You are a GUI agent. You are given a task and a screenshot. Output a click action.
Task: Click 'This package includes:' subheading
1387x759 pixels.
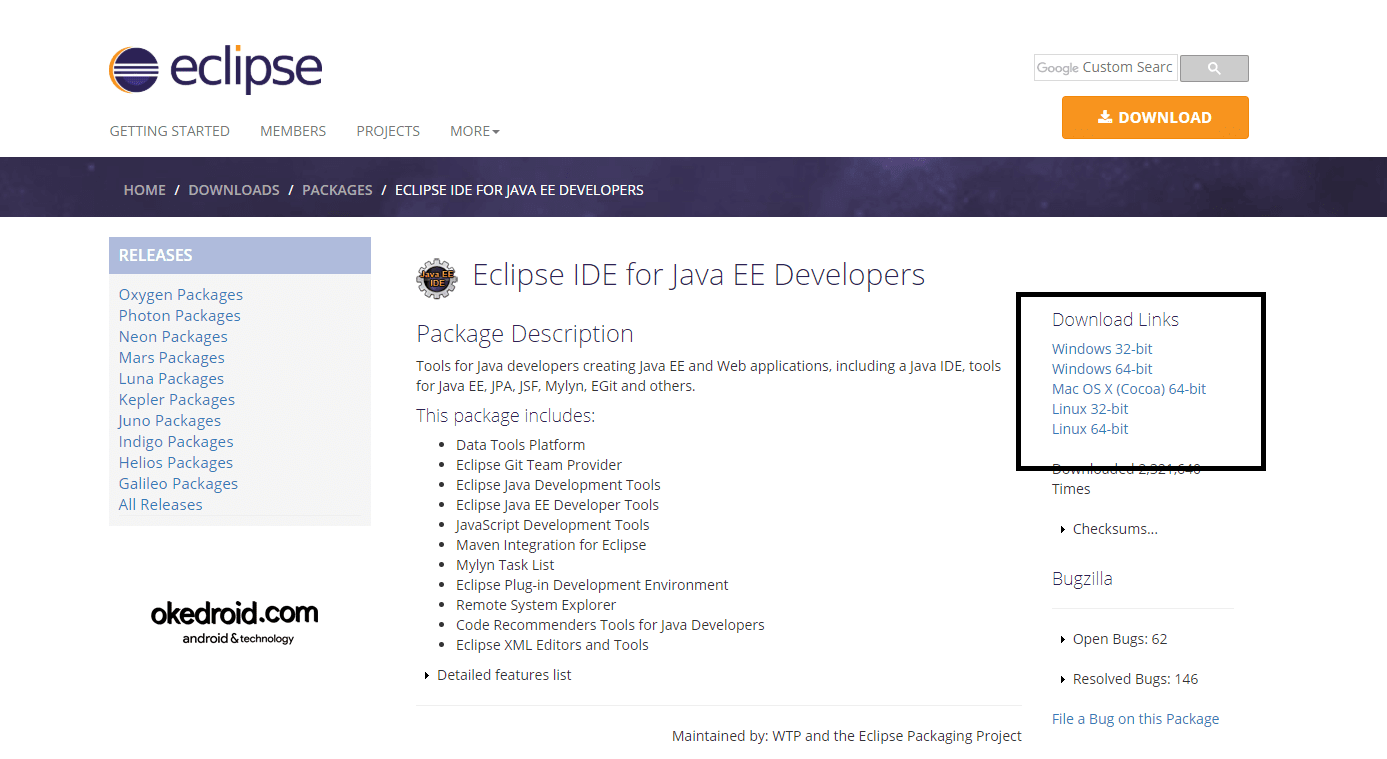tap(505, 416)
